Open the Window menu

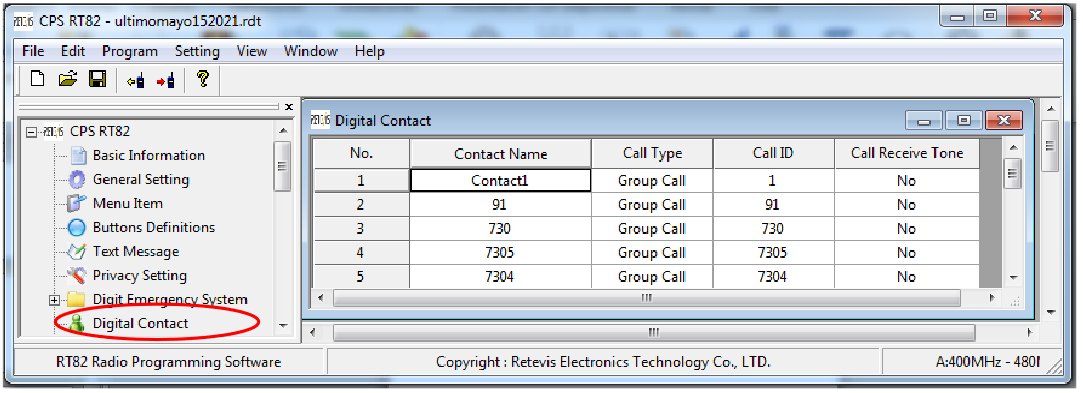311,51
